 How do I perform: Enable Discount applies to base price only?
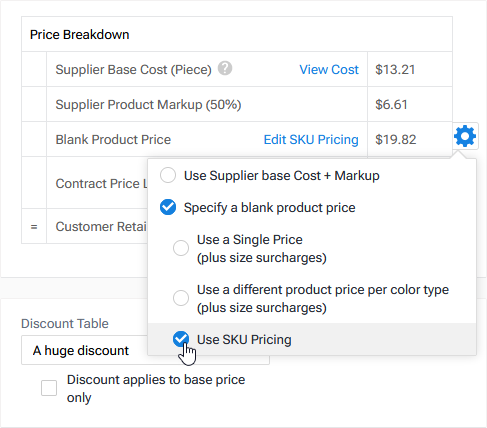49,388
